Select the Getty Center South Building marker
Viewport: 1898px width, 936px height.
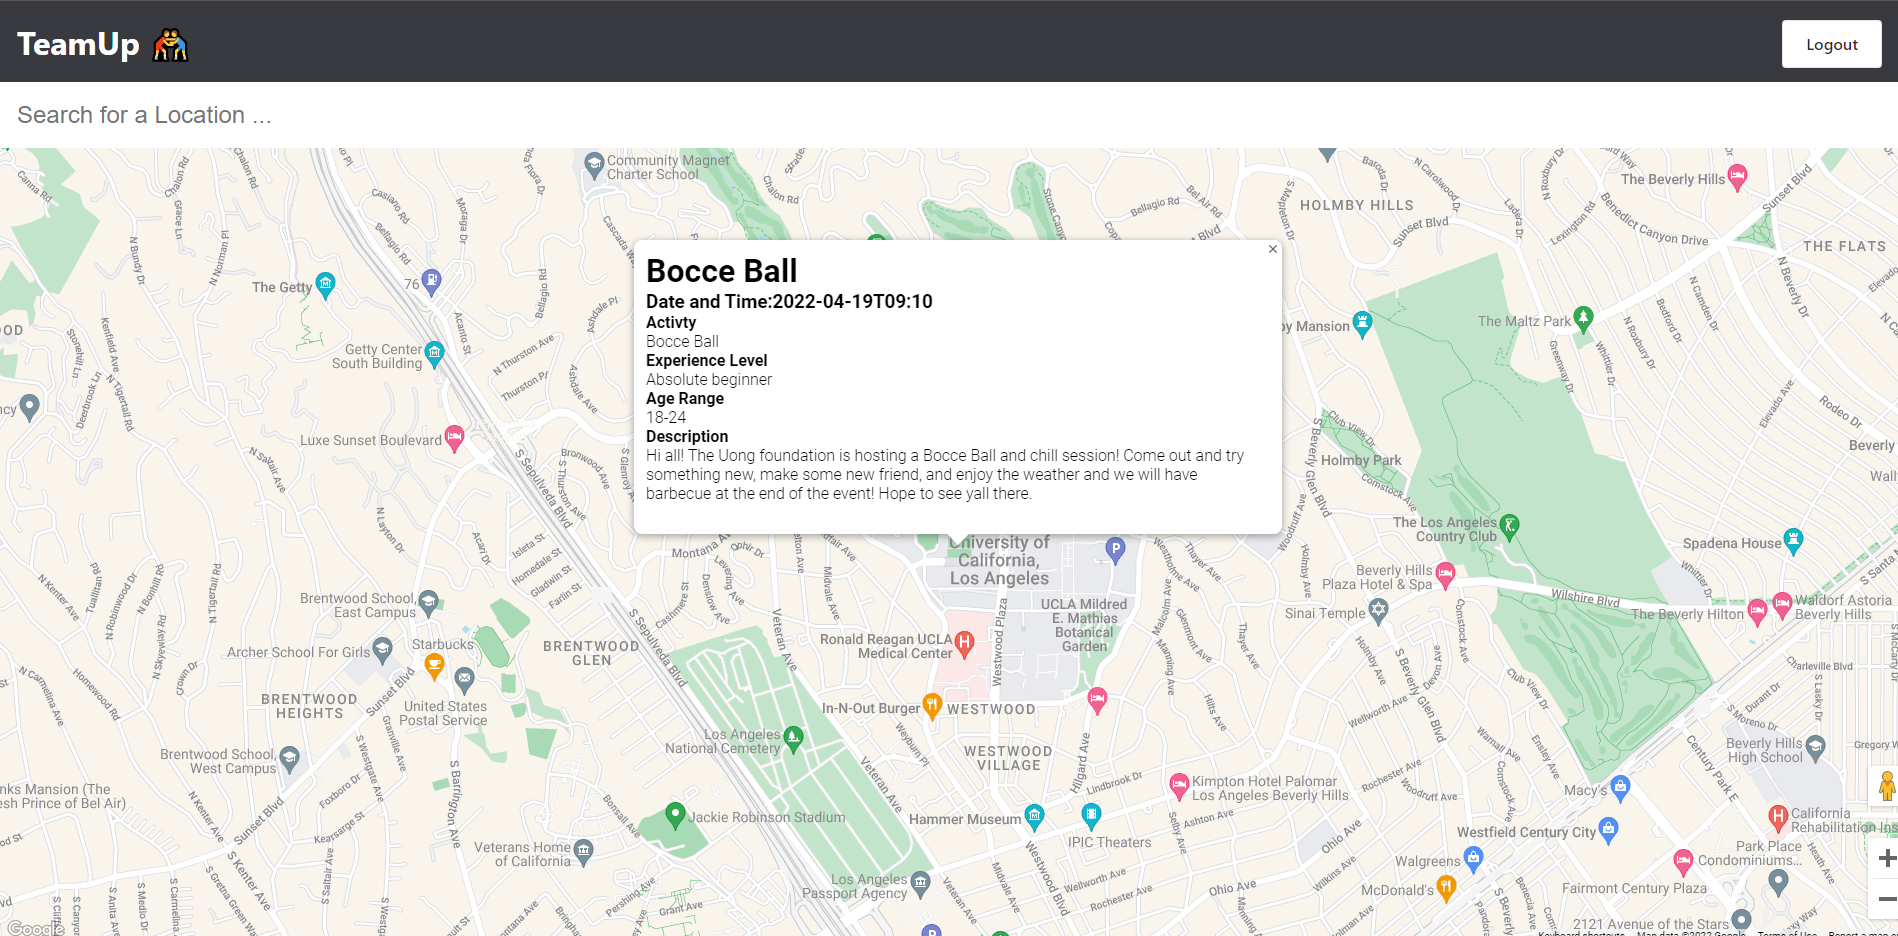coord(434,354)
